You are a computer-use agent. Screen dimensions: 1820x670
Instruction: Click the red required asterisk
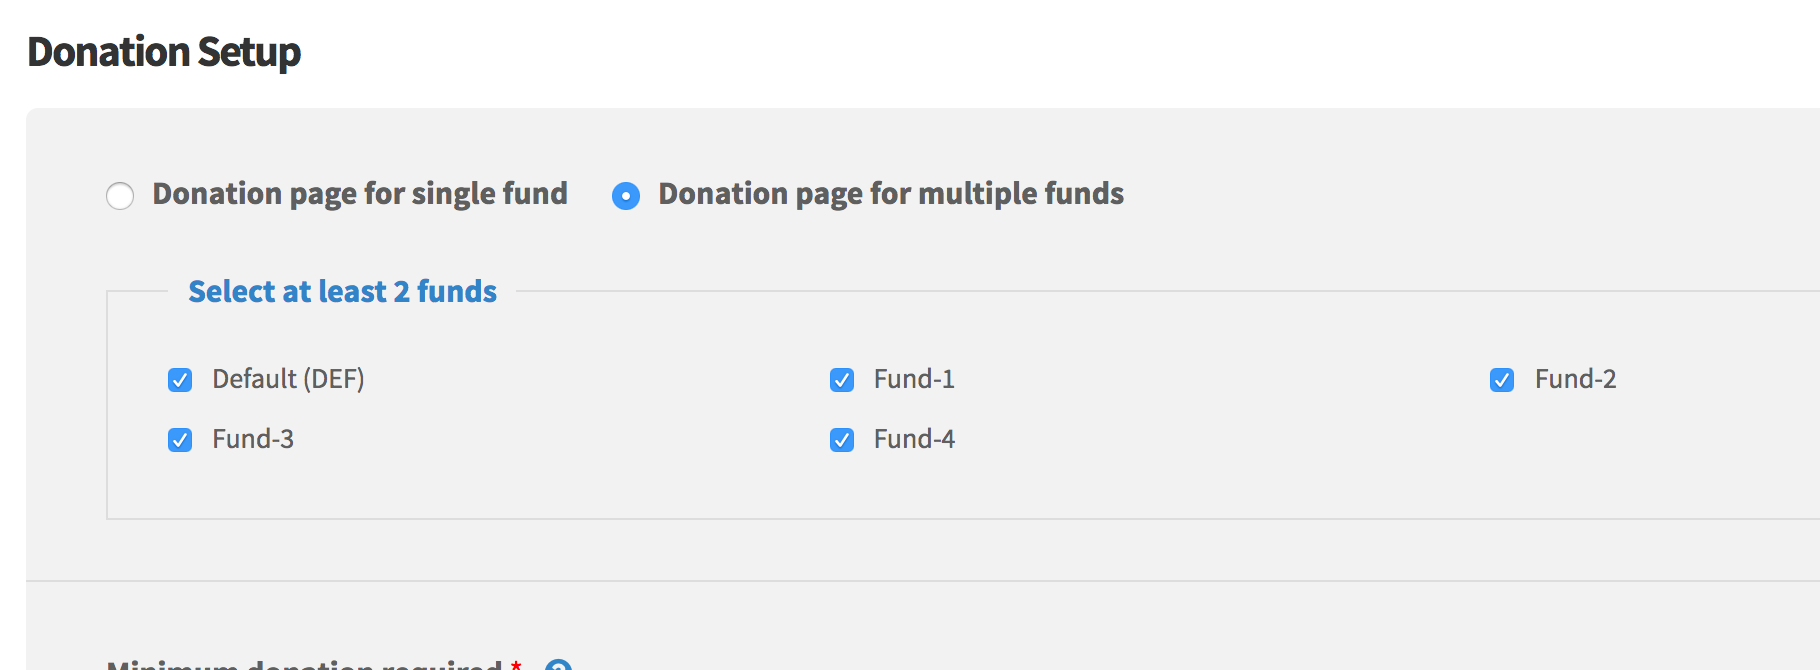[516, 665]
